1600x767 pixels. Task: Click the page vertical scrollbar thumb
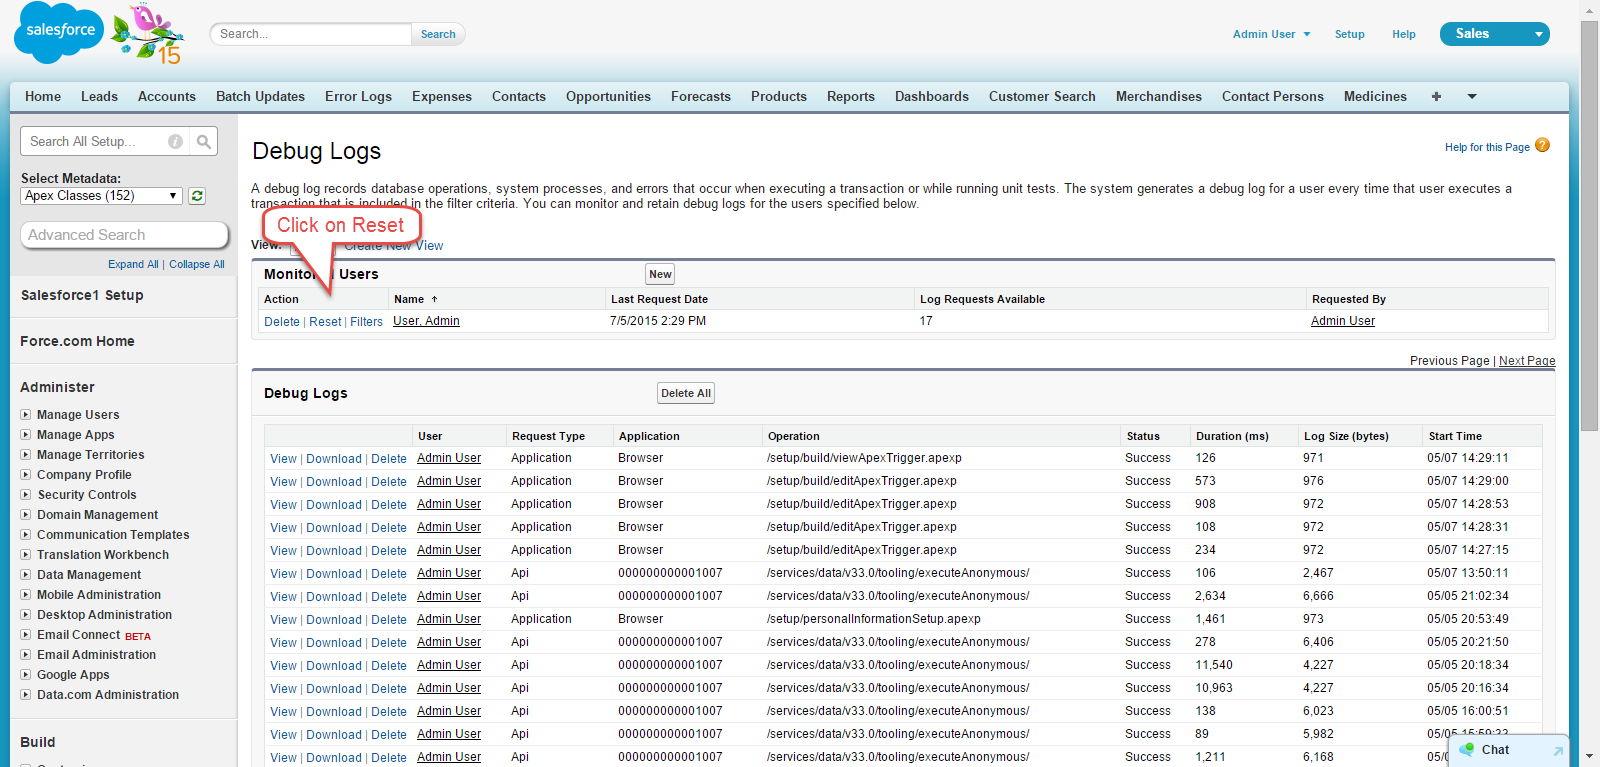point(1589,225)
